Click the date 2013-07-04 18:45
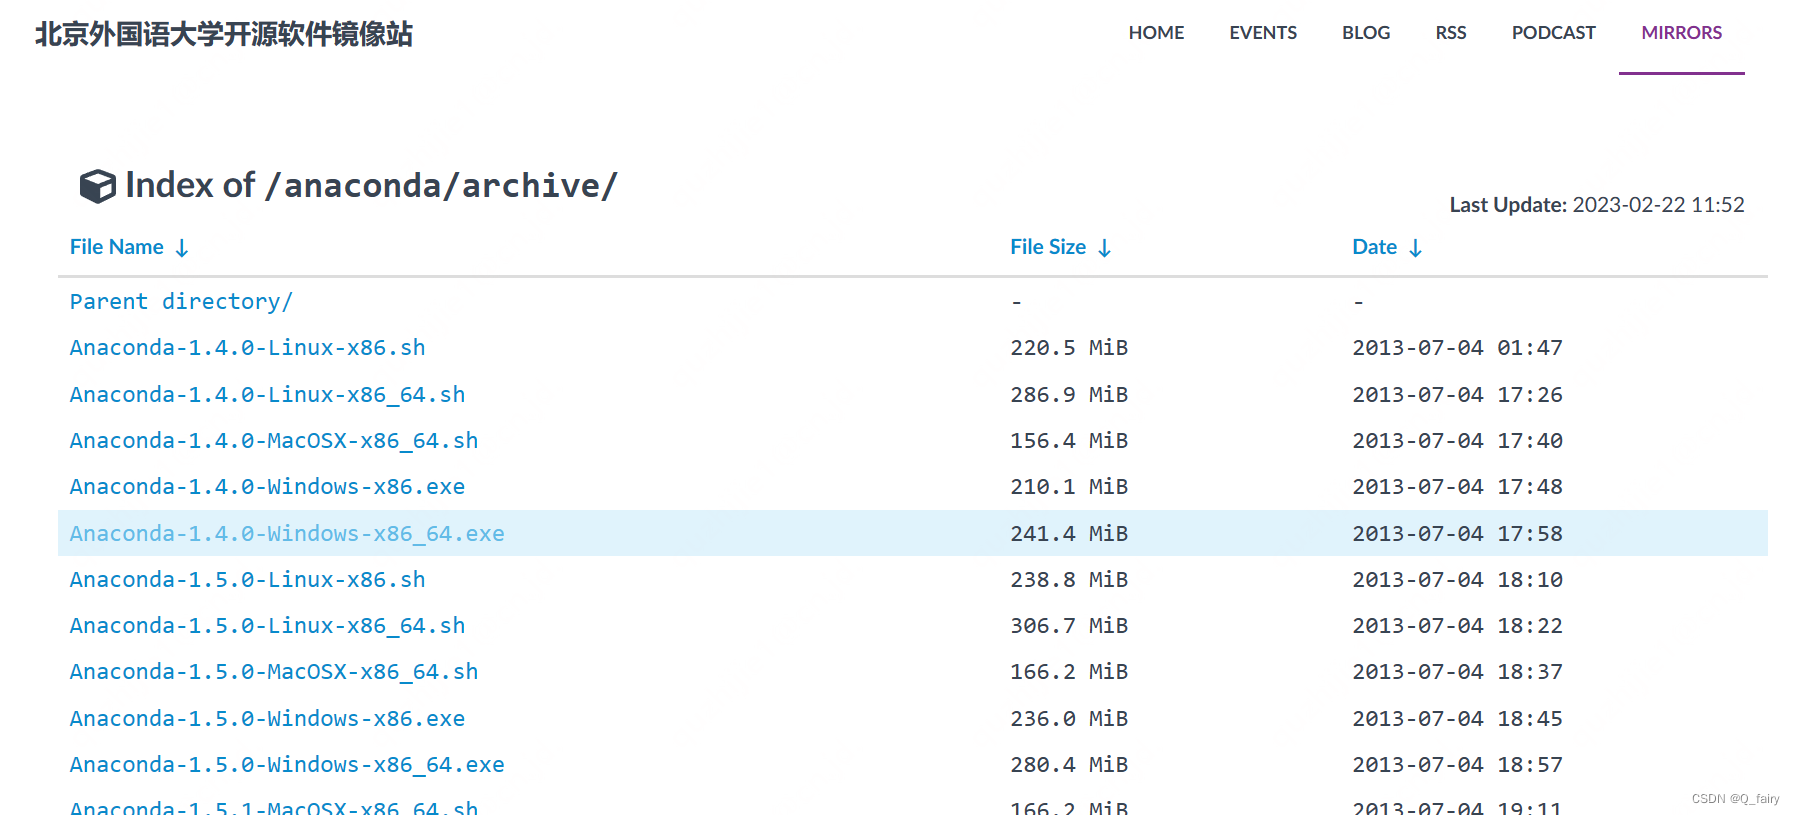The height and width of the screenshot is (815, 1795). pyautogui.click(x=1457, y=719)
